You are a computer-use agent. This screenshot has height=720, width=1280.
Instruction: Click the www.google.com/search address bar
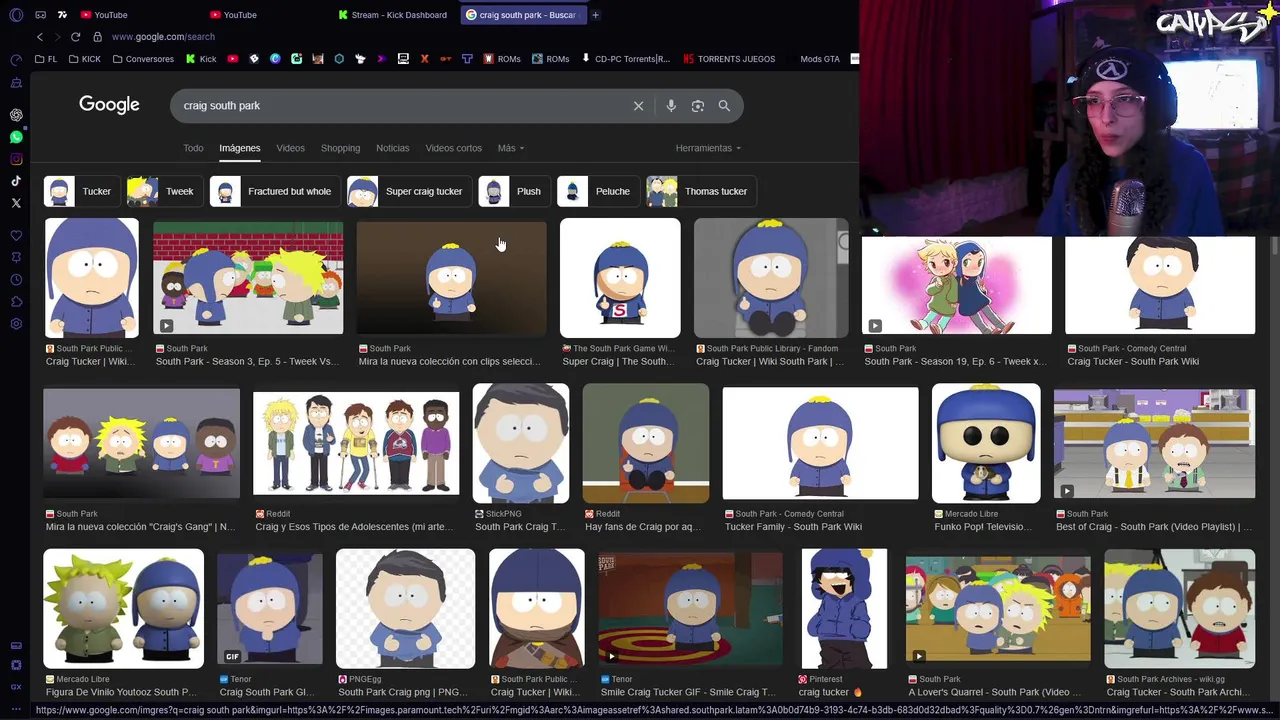coord(163,37)
